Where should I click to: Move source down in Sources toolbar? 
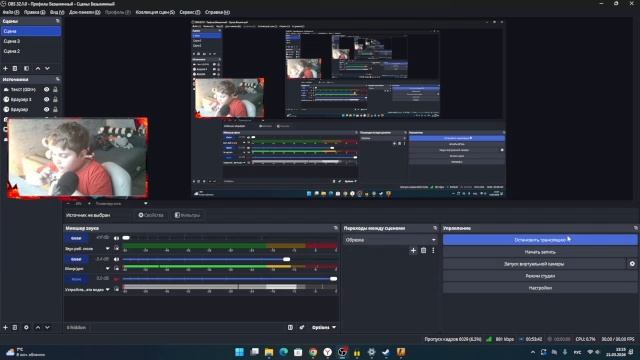pyautogui.click(x=47, y=327)
